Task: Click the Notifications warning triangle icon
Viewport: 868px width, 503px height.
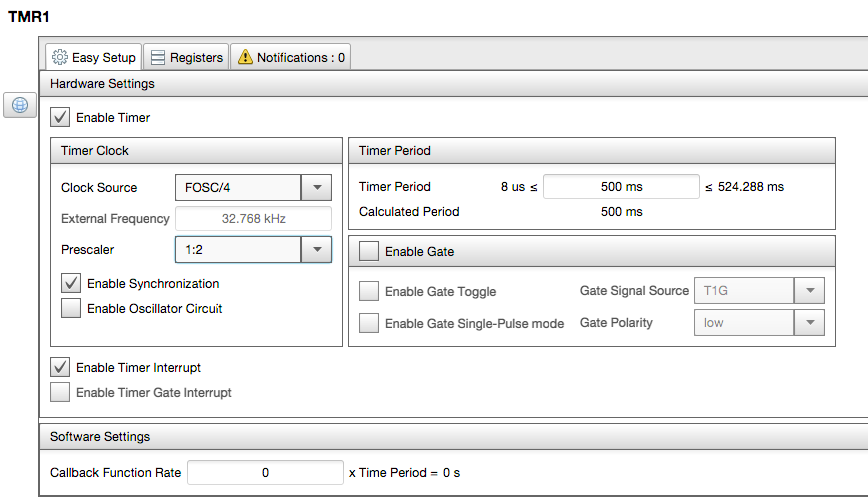Action: pos(245,58)
